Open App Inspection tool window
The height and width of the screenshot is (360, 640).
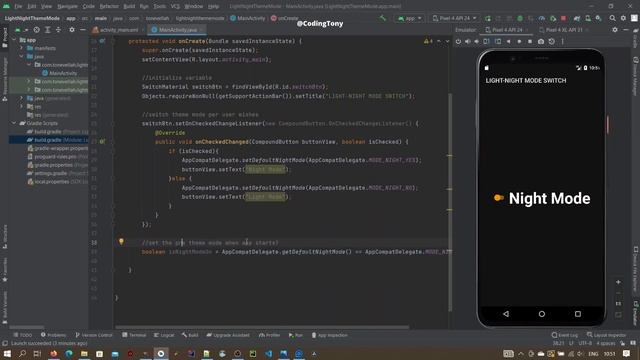click(329, 335)
